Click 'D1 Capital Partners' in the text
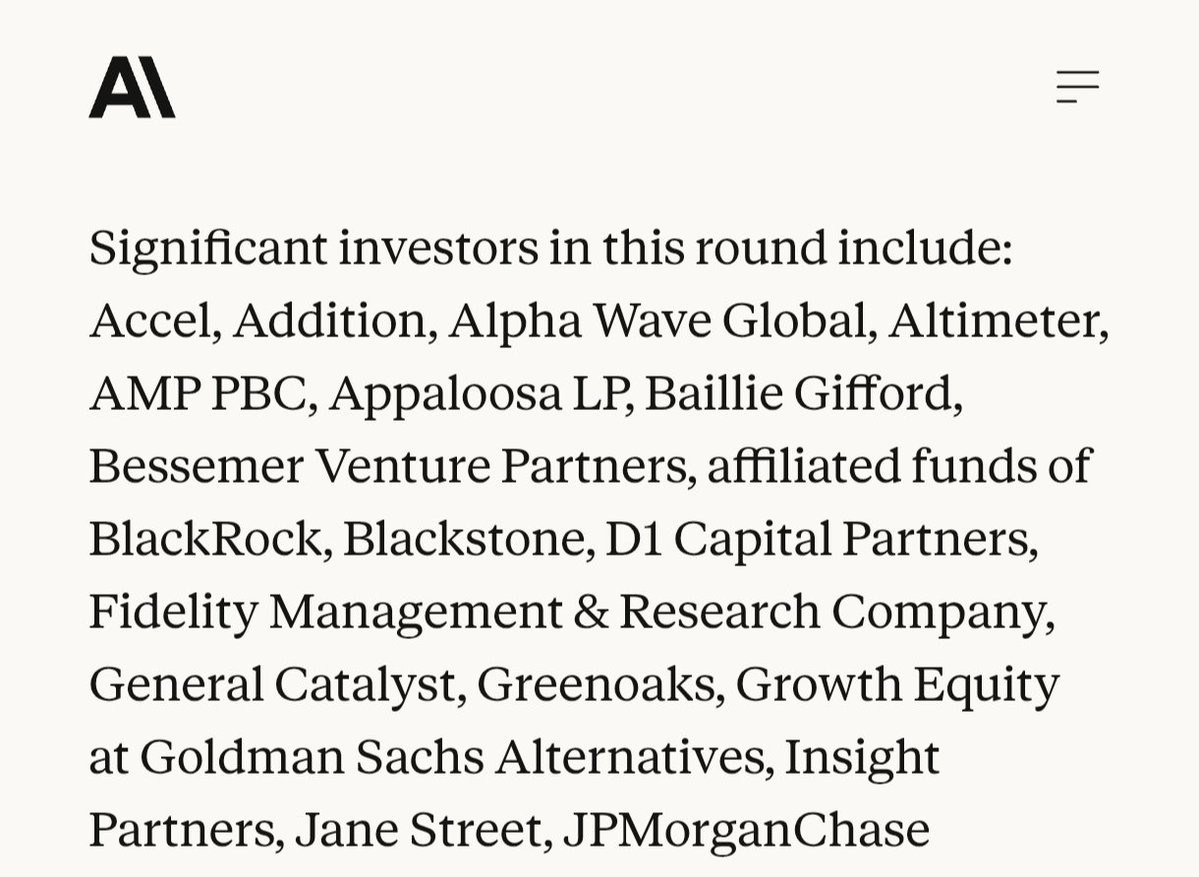The width and height of the screenshot is (1199, 877). tap(820, 539)
